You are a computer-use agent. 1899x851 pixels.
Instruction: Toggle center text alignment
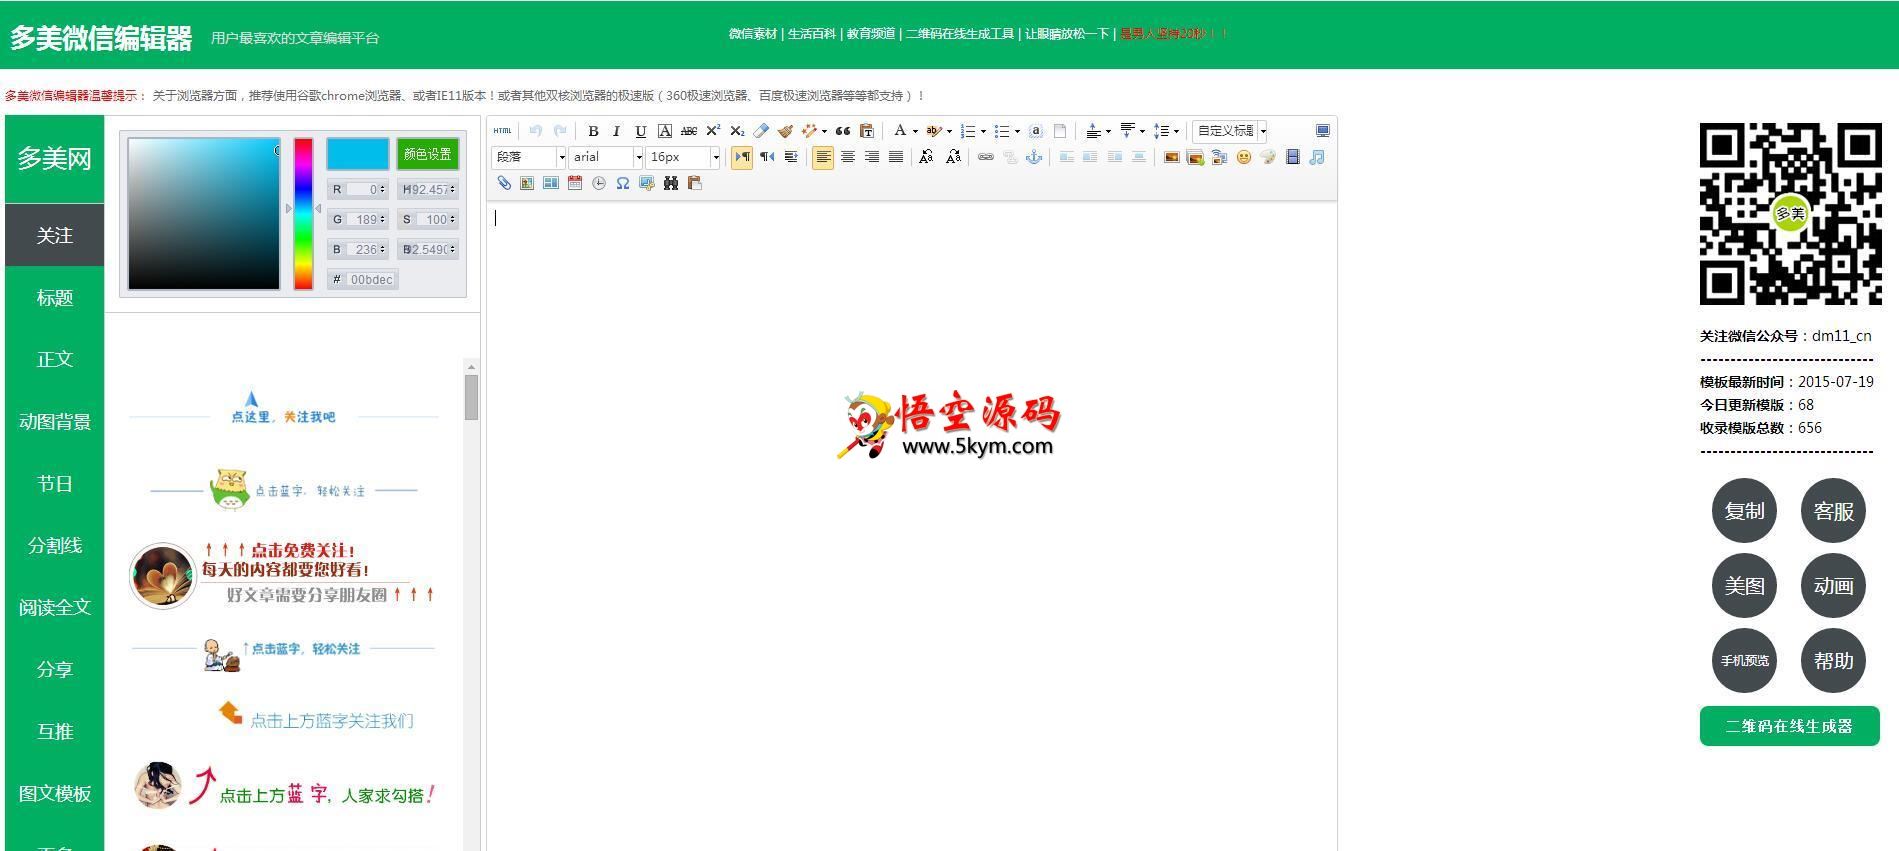[x=848, y=157]
